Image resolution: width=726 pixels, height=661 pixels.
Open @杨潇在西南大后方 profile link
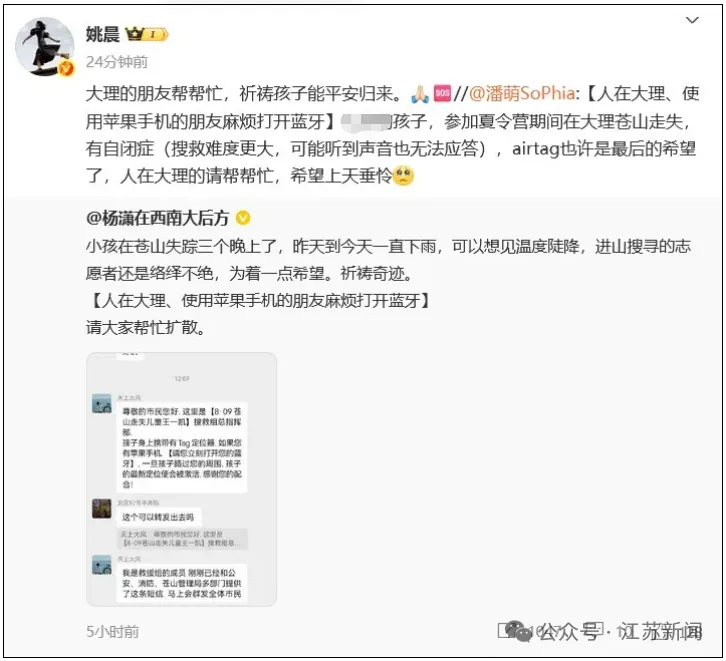pos(157,218)
